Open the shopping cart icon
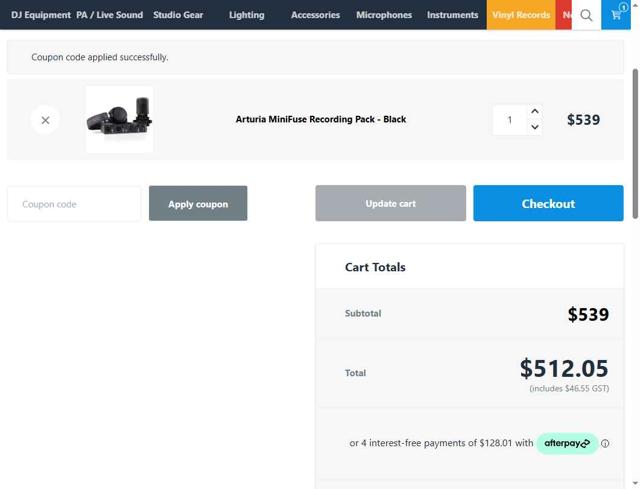 (x=616, y=15)
